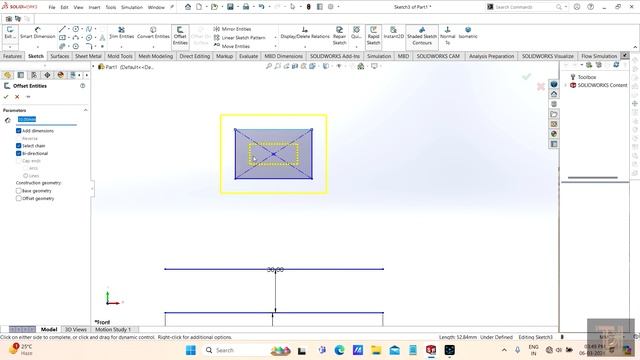Open the Offset Entities help icon
640x360 pixels.
[x=82, y=86]
